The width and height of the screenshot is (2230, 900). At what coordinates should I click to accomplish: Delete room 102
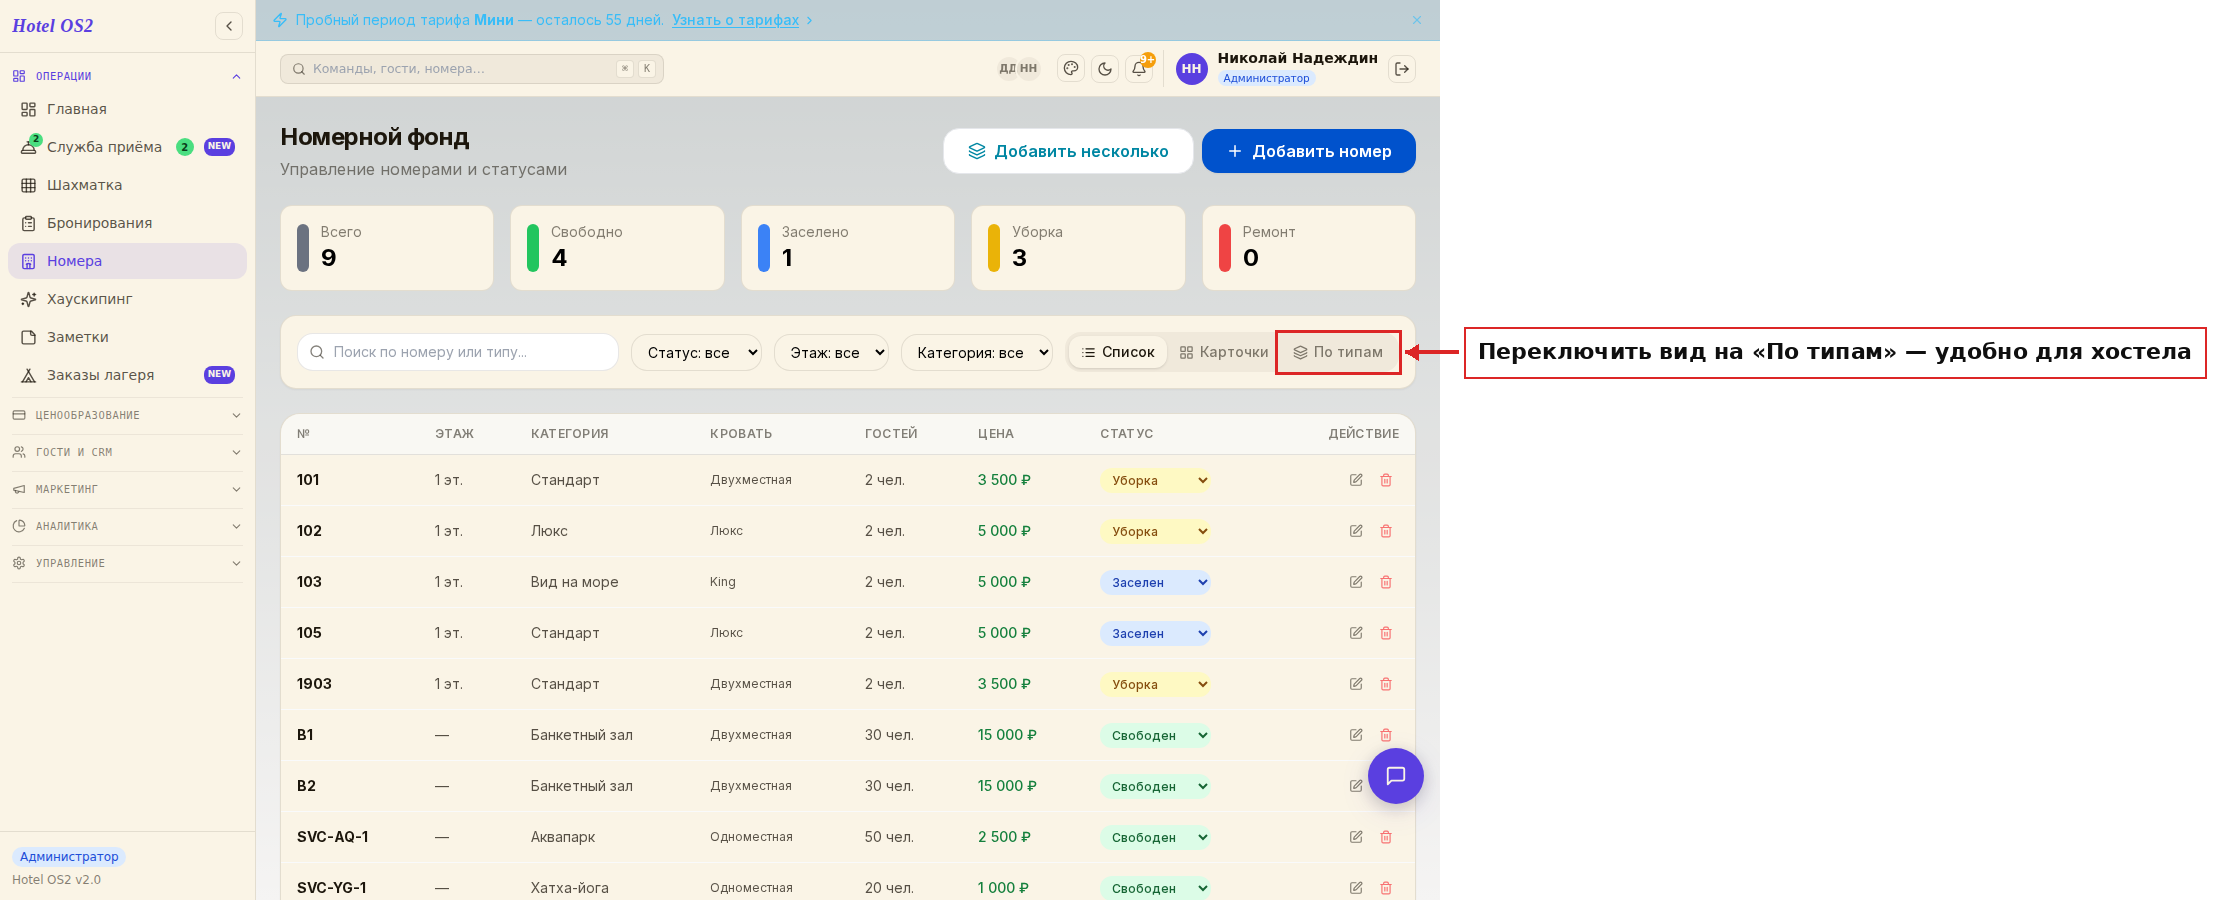click(1386, 531)
